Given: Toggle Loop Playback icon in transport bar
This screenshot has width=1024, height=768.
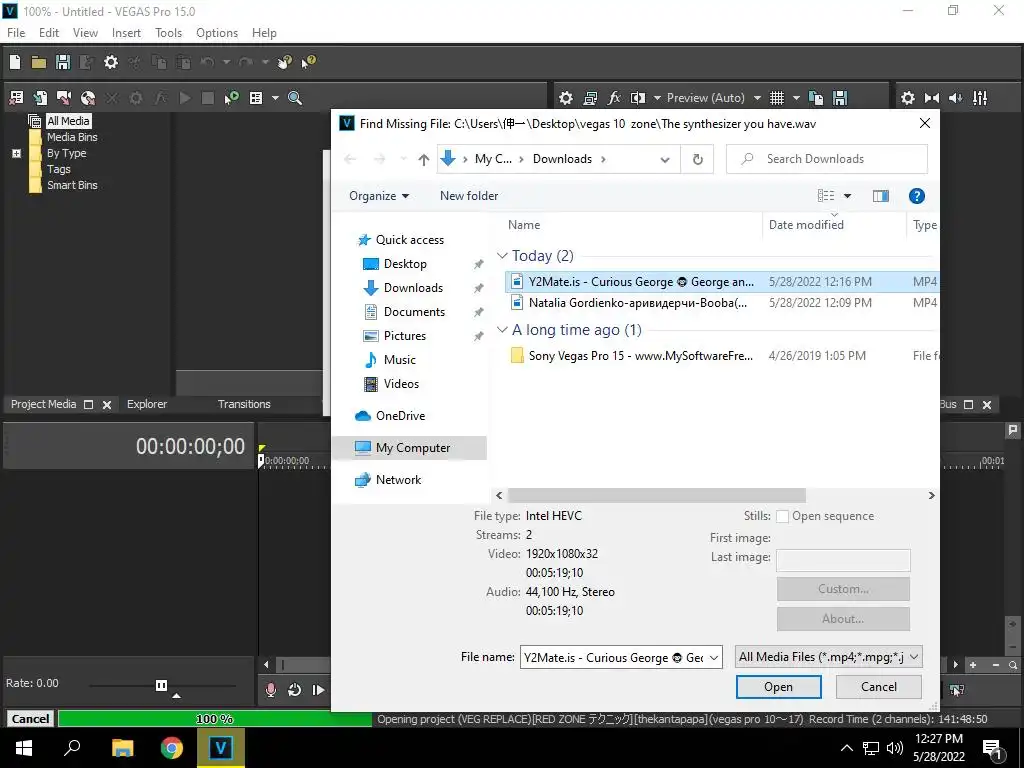Looking at the screenshot, I should pyautogui.click(x=295, y=690).
